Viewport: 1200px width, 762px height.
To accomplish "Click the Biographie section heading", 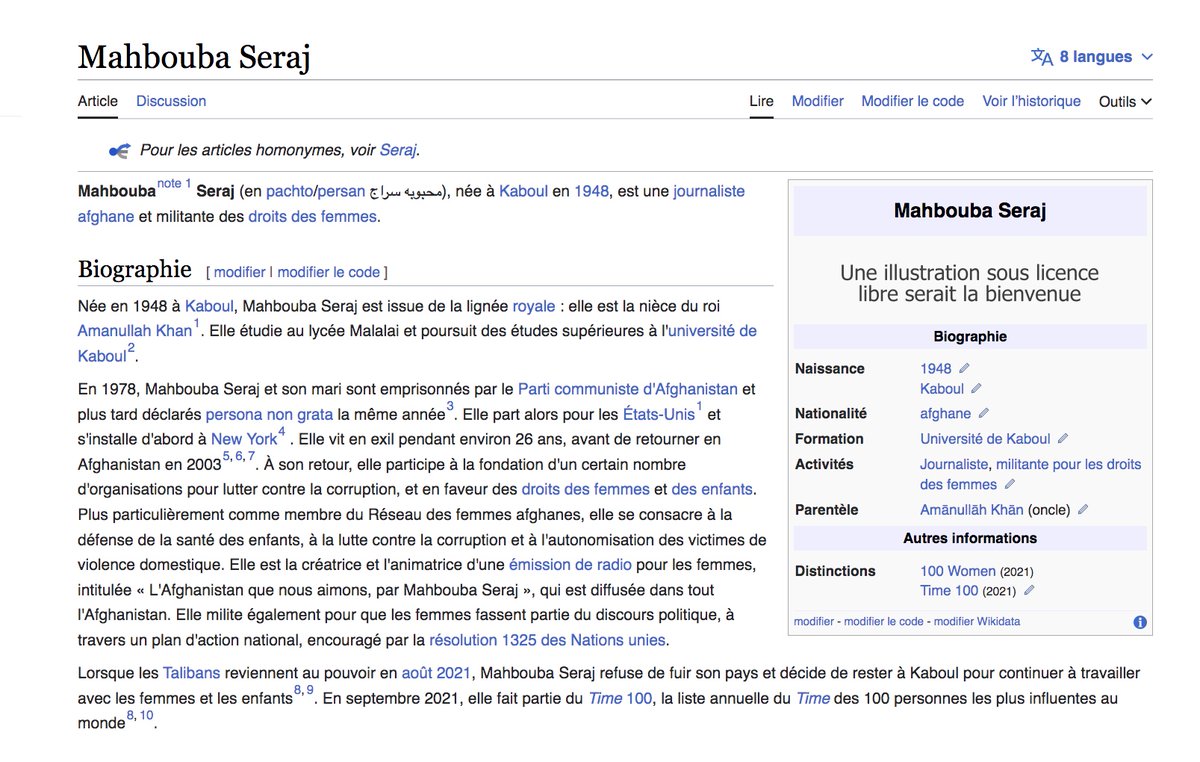I will coord(135,270).
